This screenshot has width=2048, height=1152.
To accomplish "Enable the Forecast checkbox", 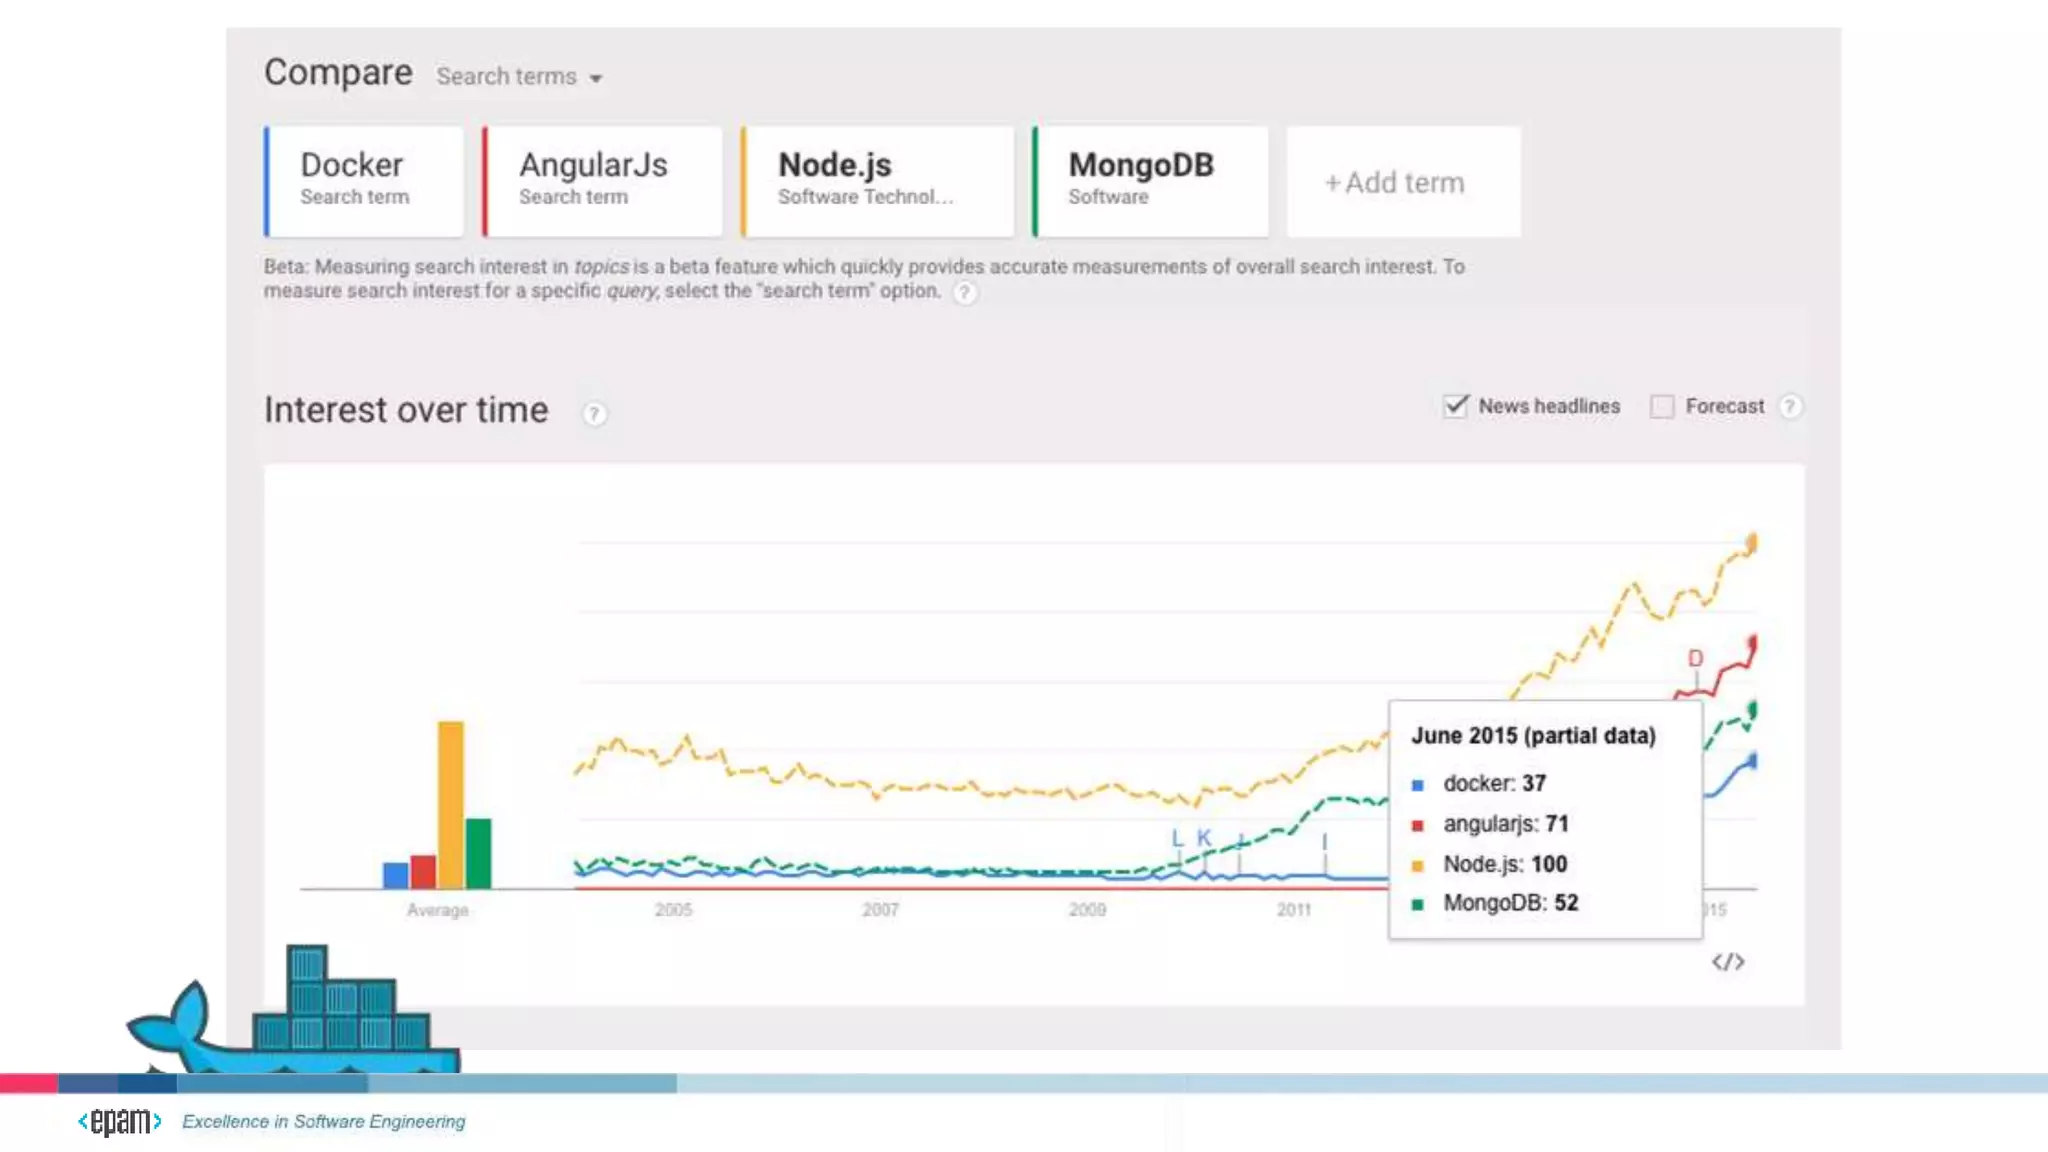I will click(1662, 407).
